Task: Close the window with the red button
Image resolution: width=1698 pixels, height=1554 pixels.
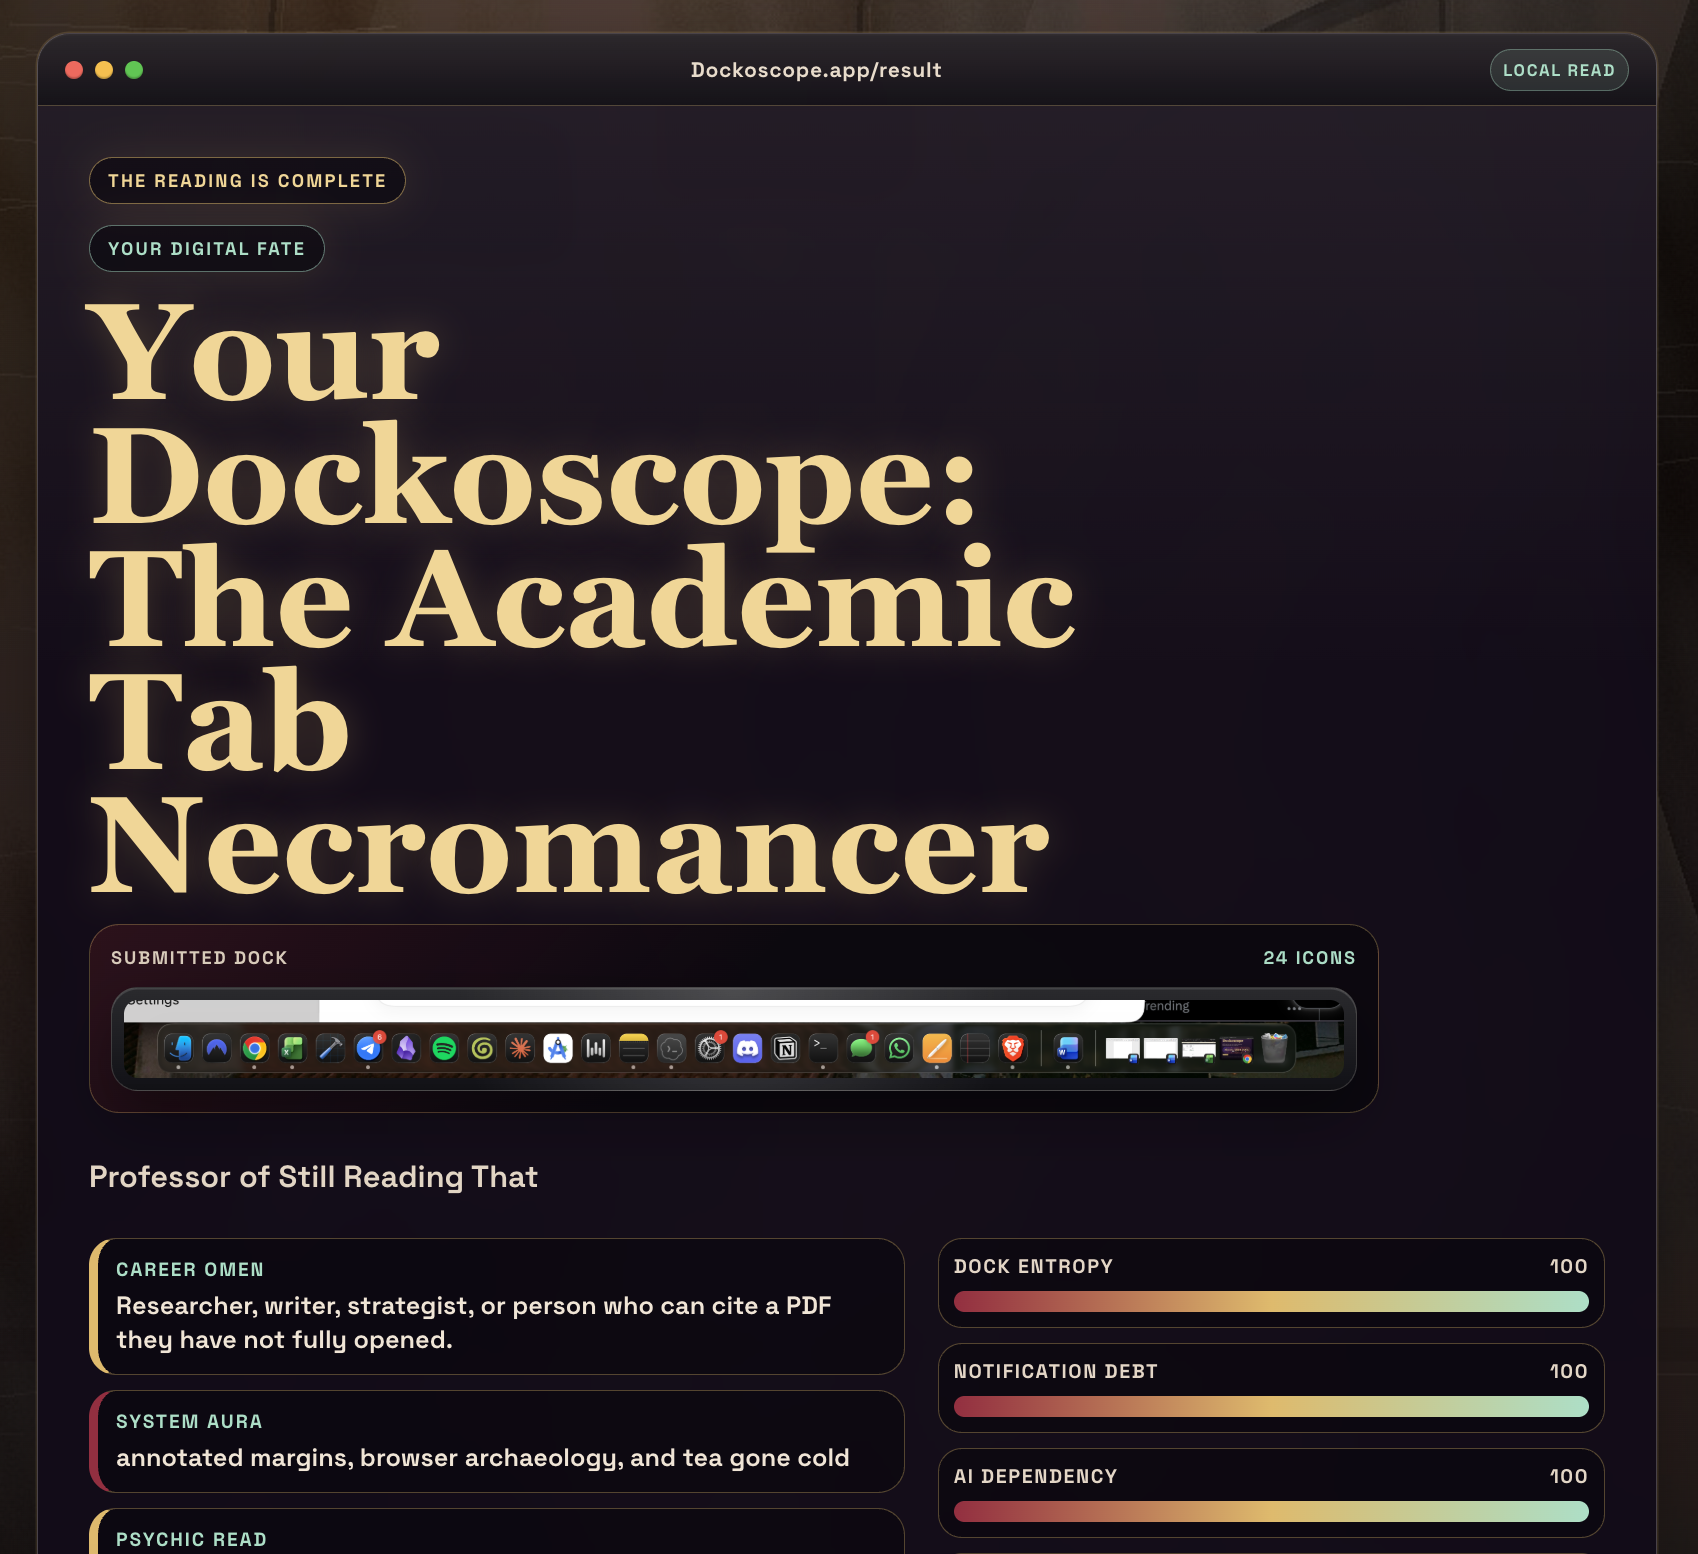Action: [x=74, y=70]
